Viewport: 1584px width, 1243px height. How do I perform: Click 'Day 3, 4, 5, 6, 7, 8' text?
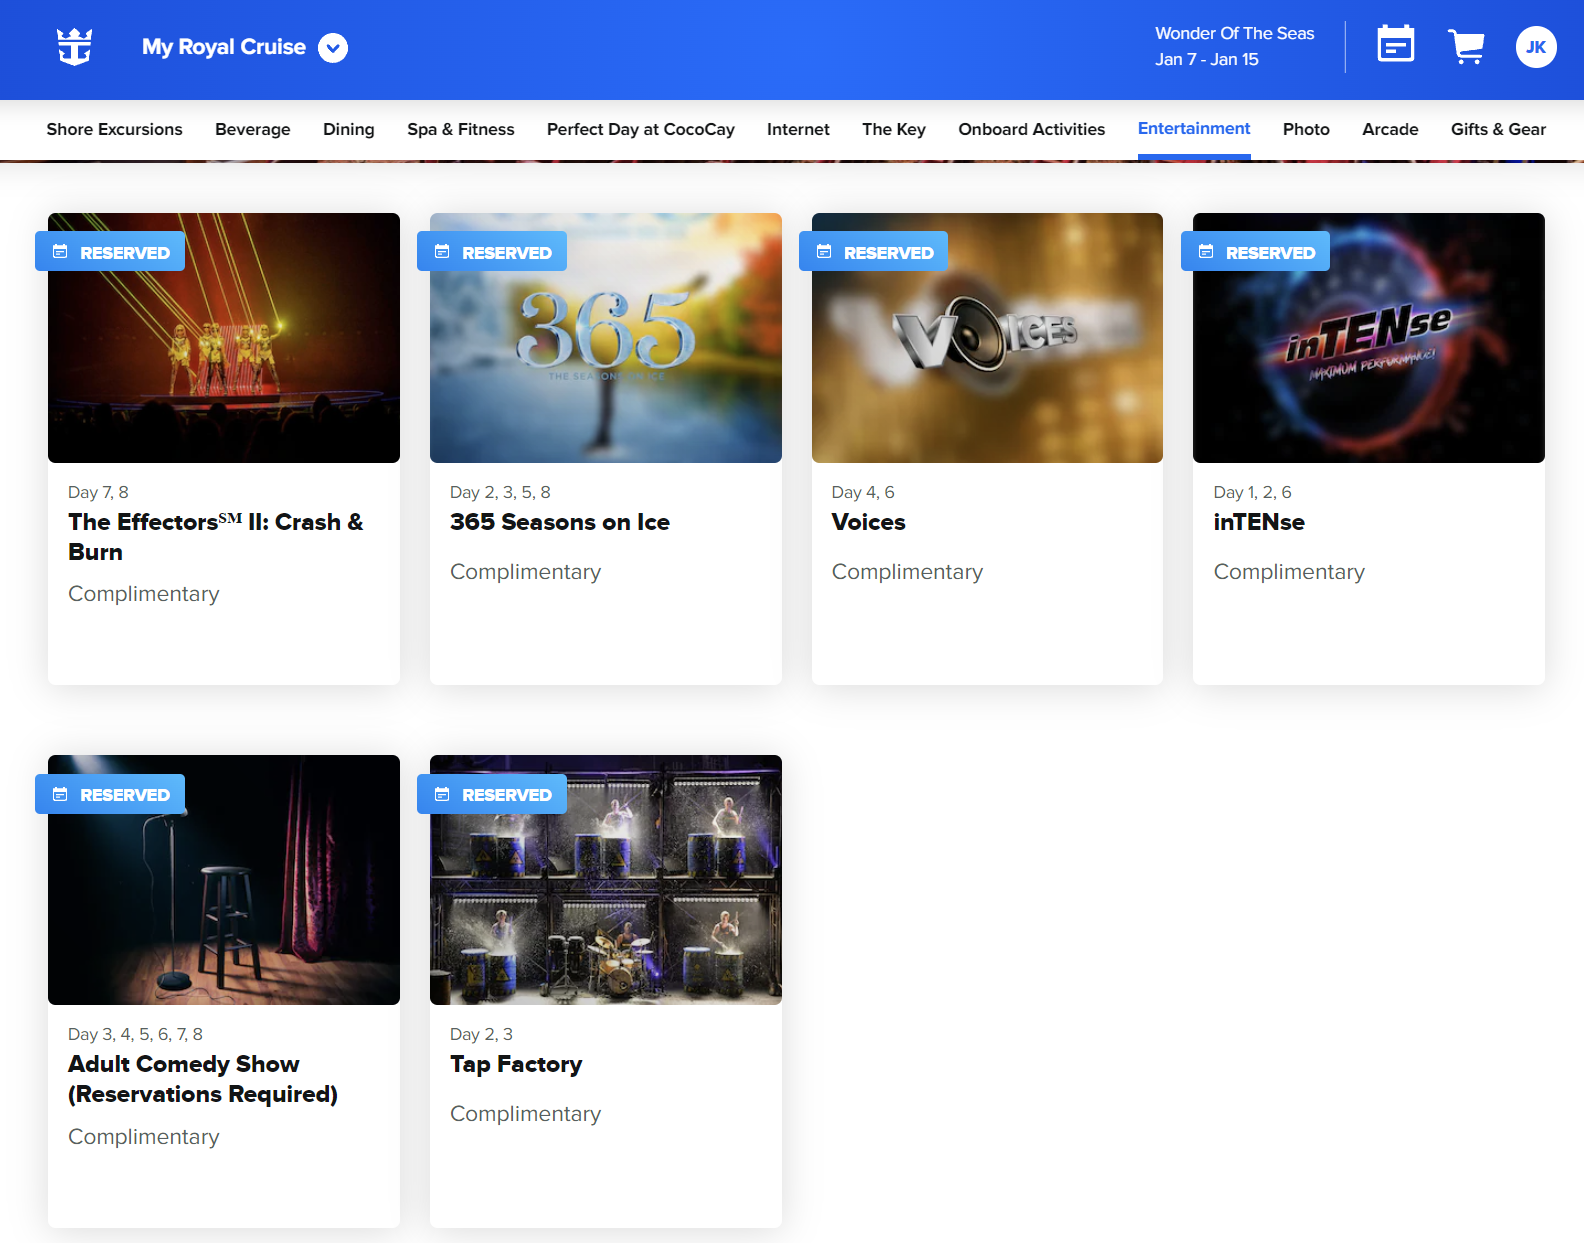135,1034
